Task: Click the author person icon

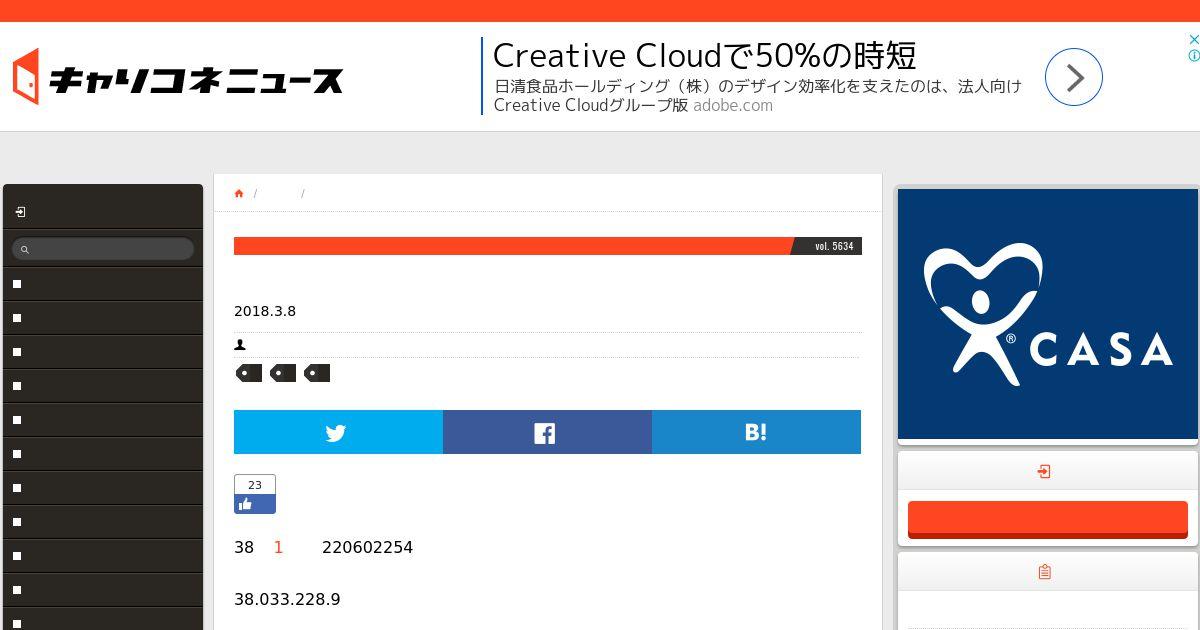Action: [x=240, y=345]
